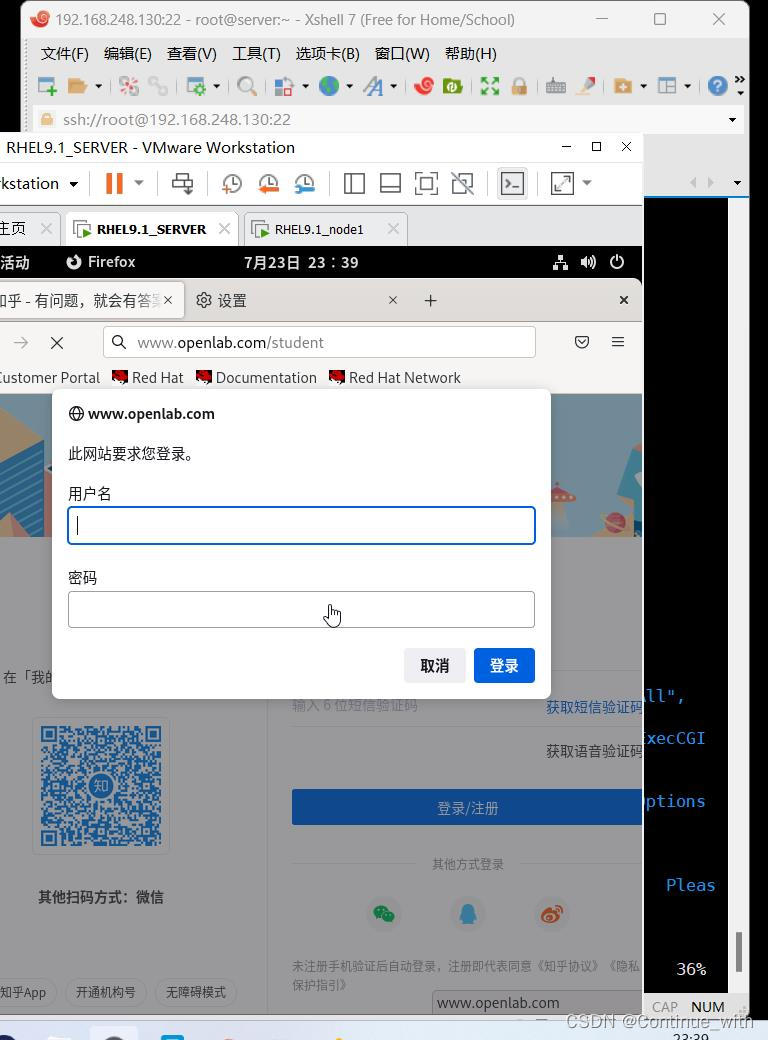Click the GNOME clock 7月23日 23:39
Viewport: 768px width, 1040px height.
tap(301, 263)
